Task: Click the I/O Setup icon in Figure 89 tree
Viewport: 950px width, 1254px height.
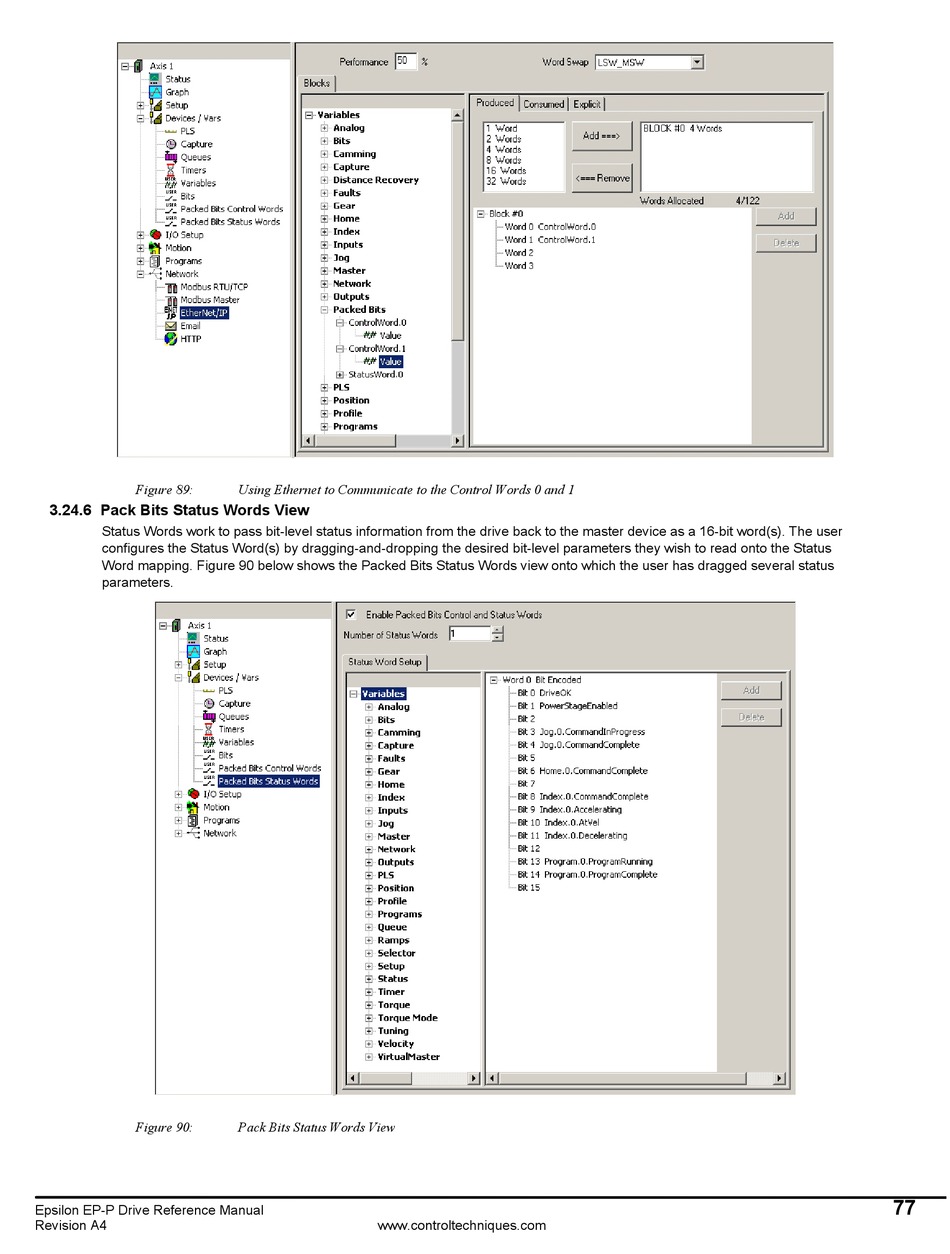Action: coord(155,235)
